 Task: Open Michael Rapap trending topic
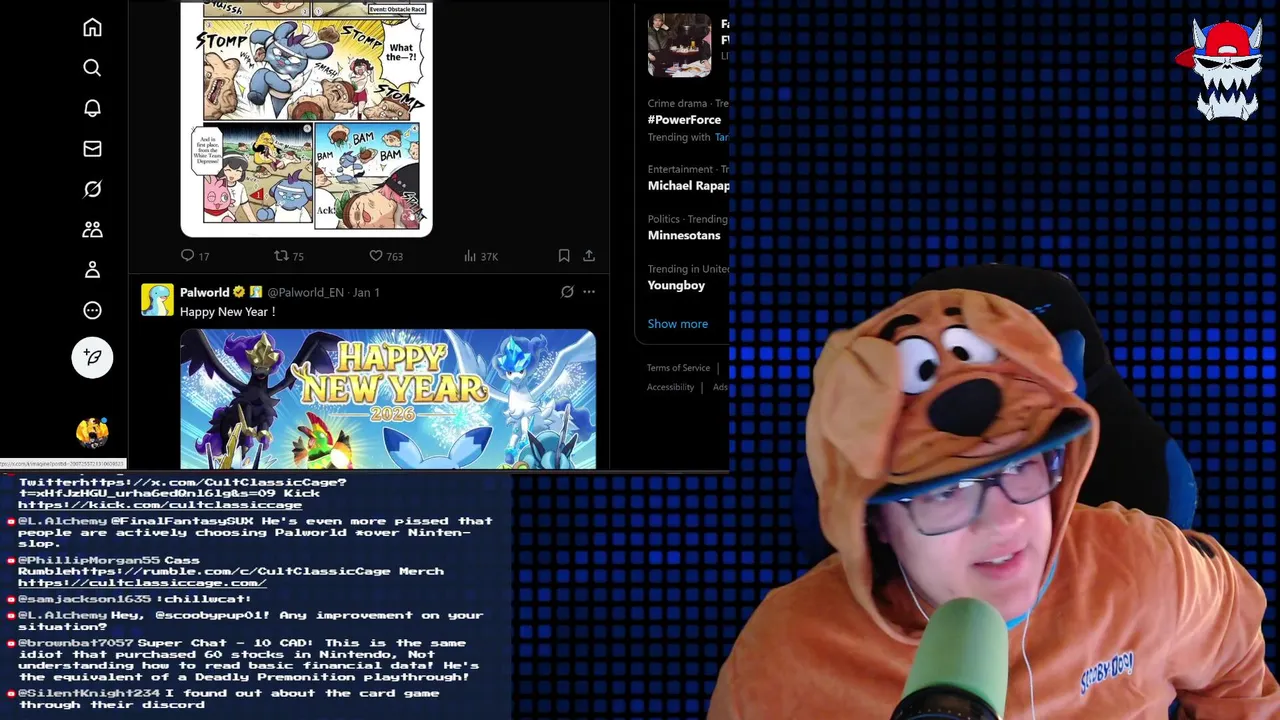688,185
